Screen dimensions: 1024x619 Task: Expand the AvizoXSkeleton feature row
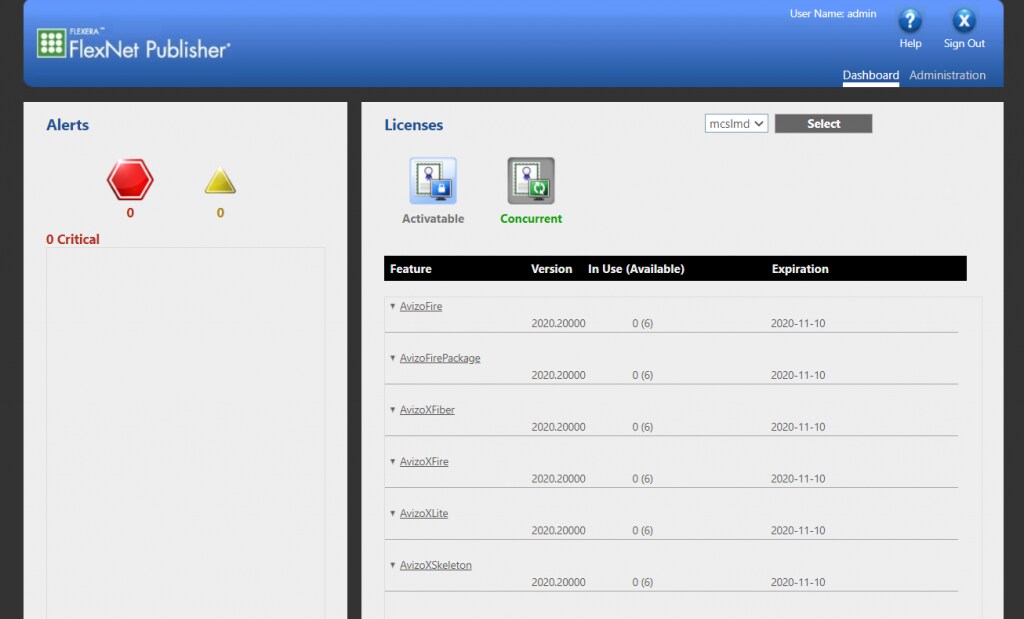click(x=392, y=565)
